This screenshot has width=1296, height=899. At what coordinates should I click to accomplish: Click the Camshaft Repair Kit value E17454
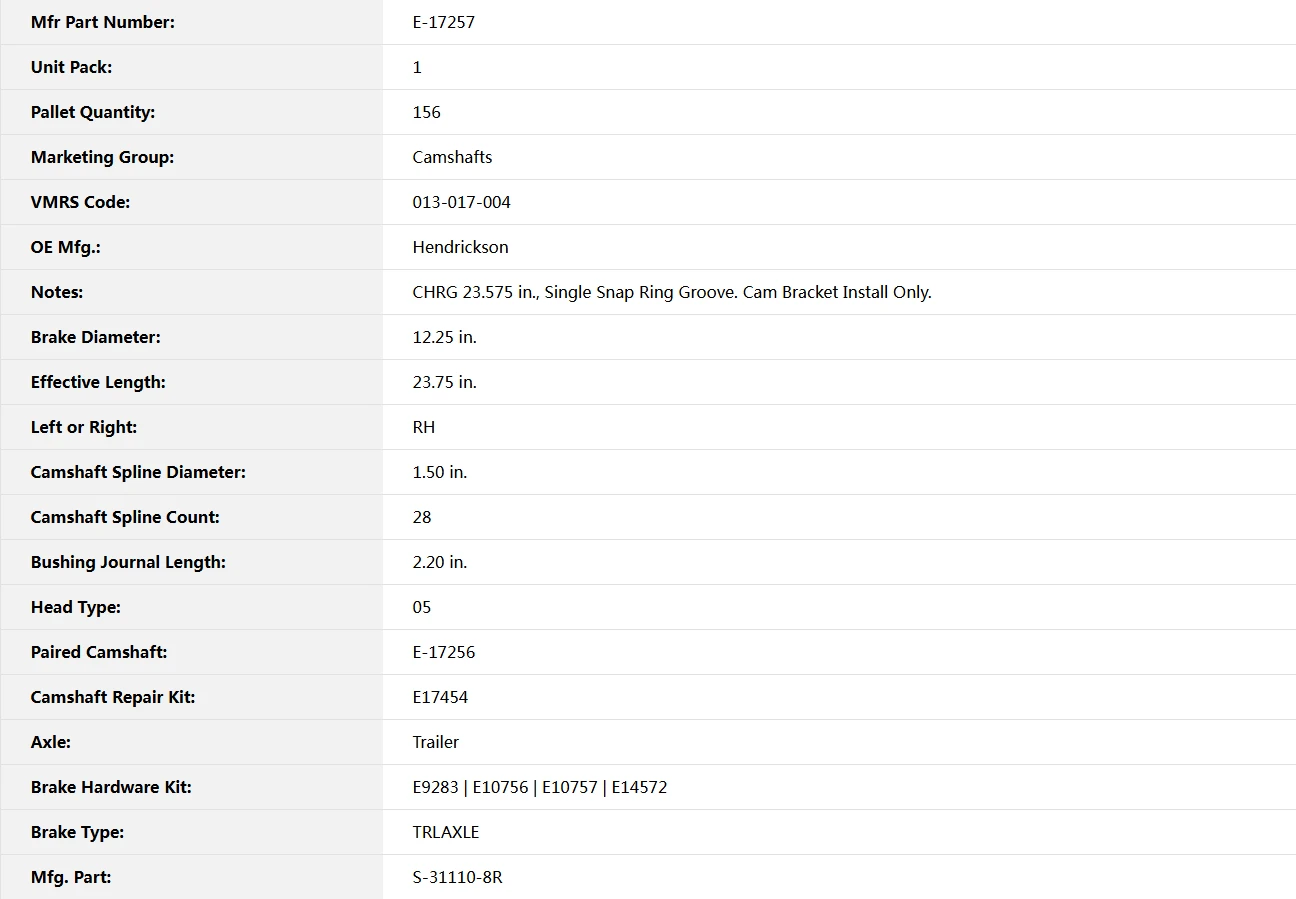(440, 697)
